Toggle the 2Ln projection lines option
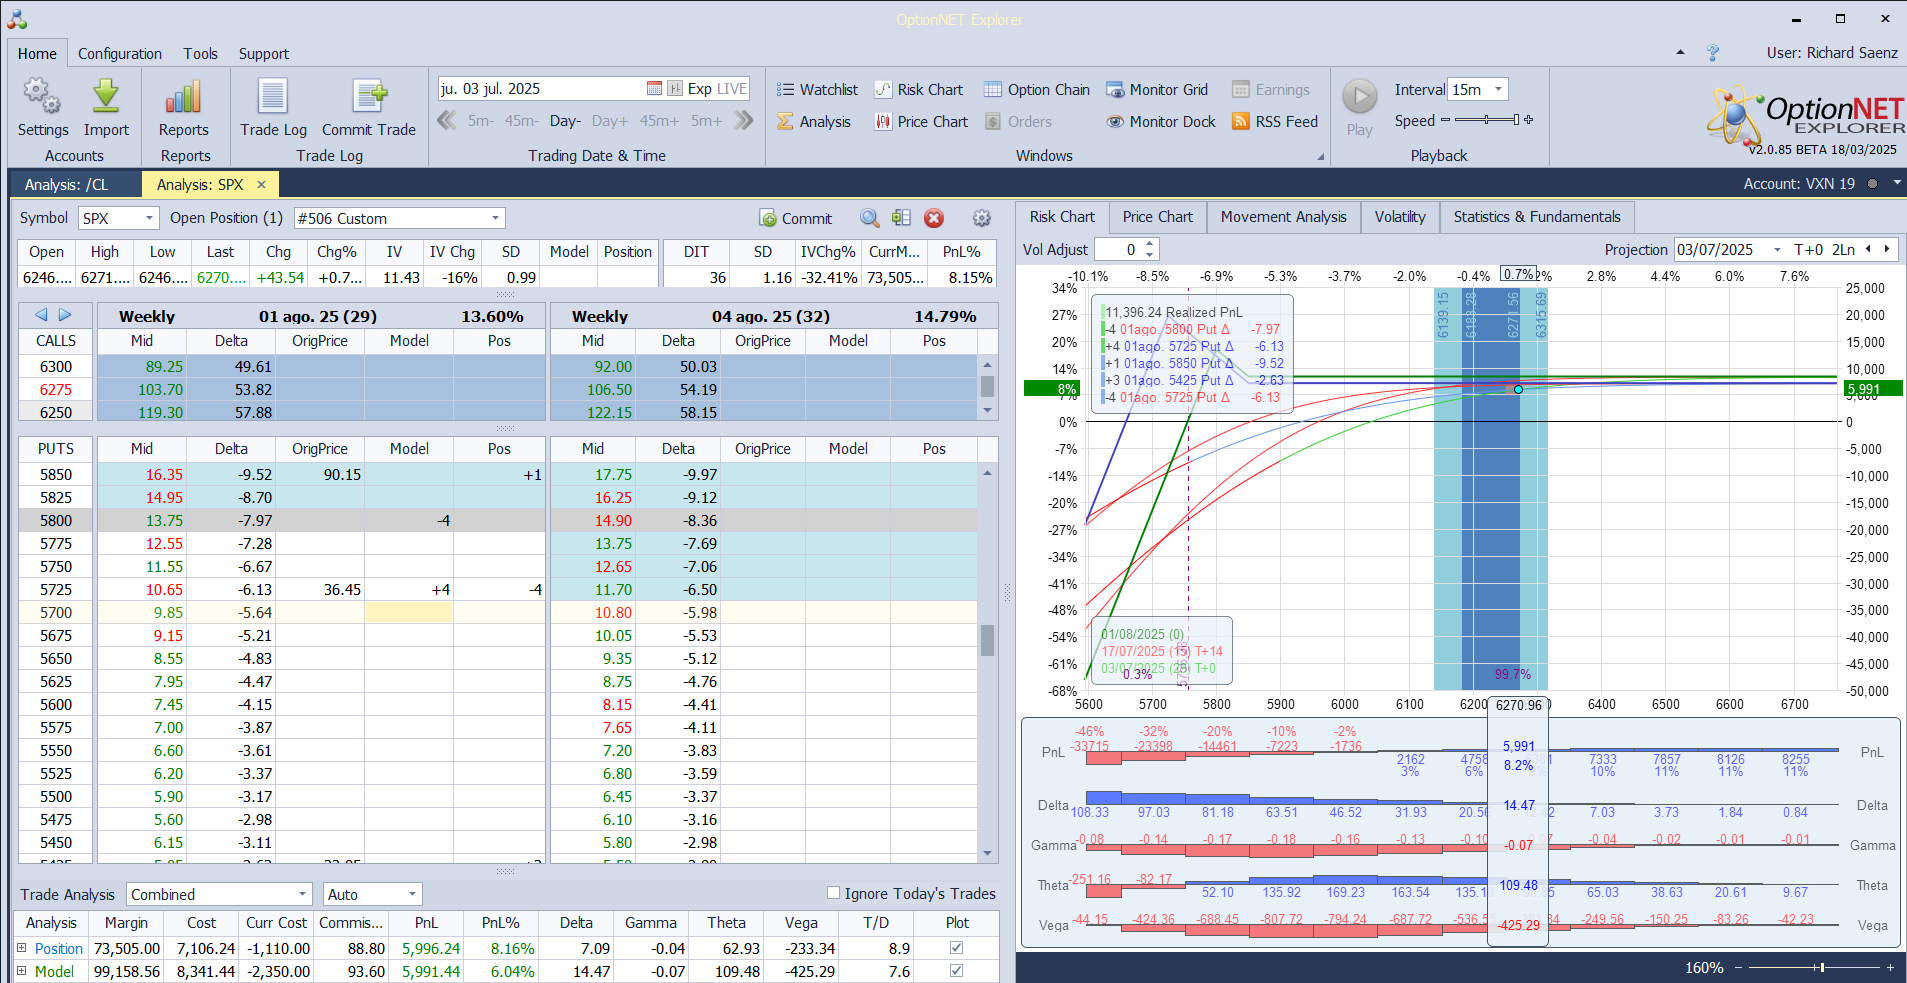 (x=1843, y=250)
